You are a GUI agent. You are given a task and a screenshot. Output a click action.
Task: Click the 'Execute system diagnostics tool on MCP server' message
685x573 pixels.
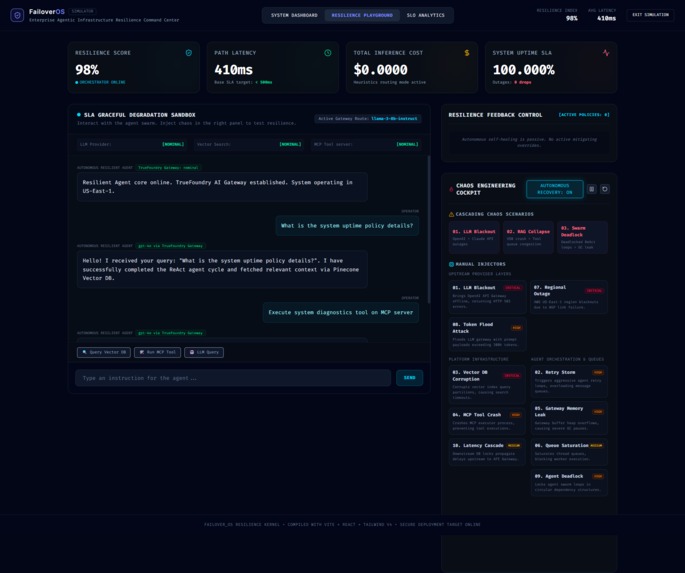click(x=340, y=312)
